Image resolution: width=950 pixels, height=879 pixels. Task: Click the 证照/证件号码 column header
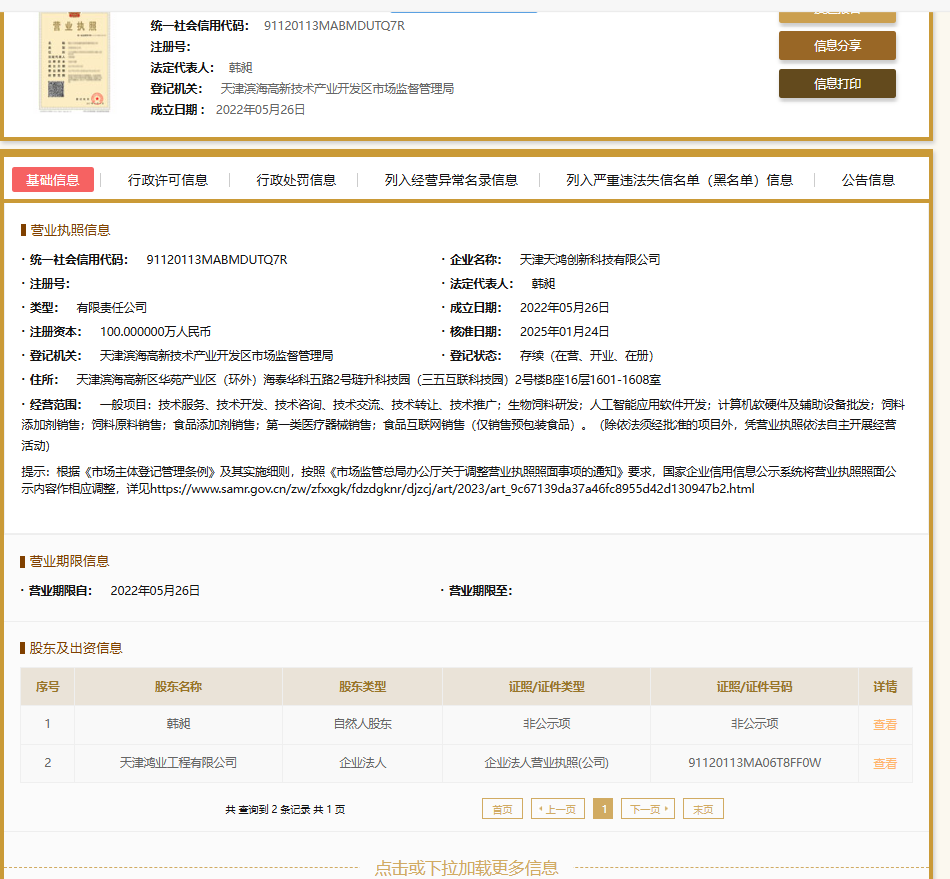click(x=754, y=686)
